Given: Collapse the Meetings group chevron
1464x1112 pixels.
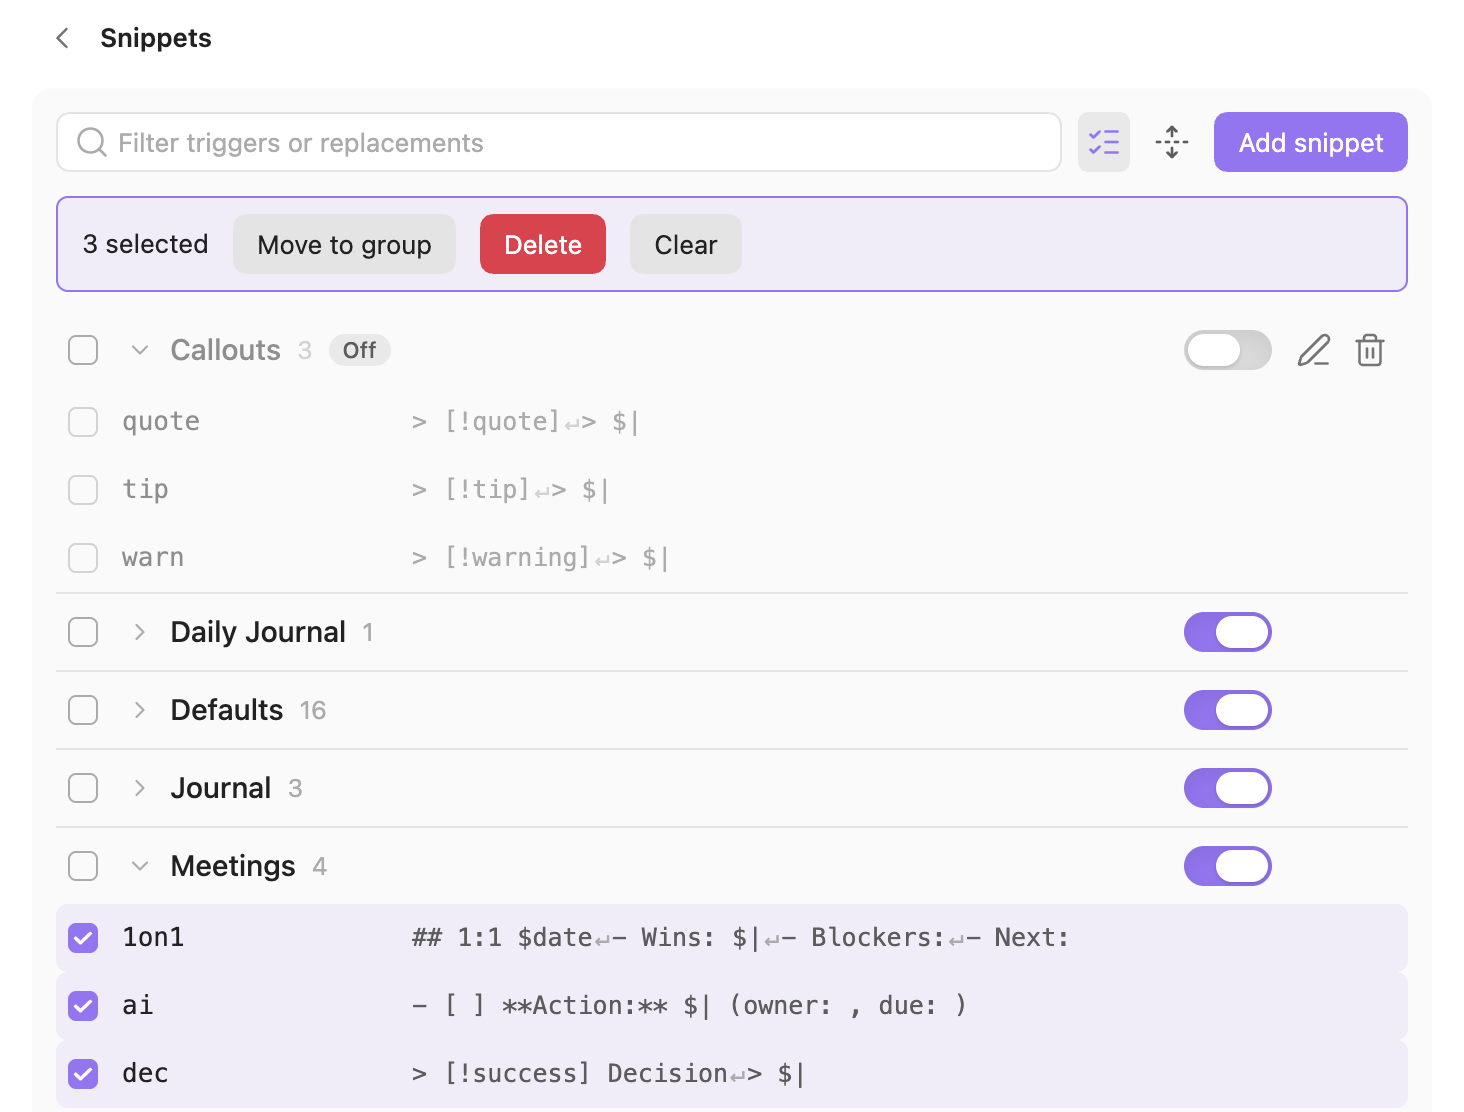Looking at the screenshot, I should click(x=140, y=866).
